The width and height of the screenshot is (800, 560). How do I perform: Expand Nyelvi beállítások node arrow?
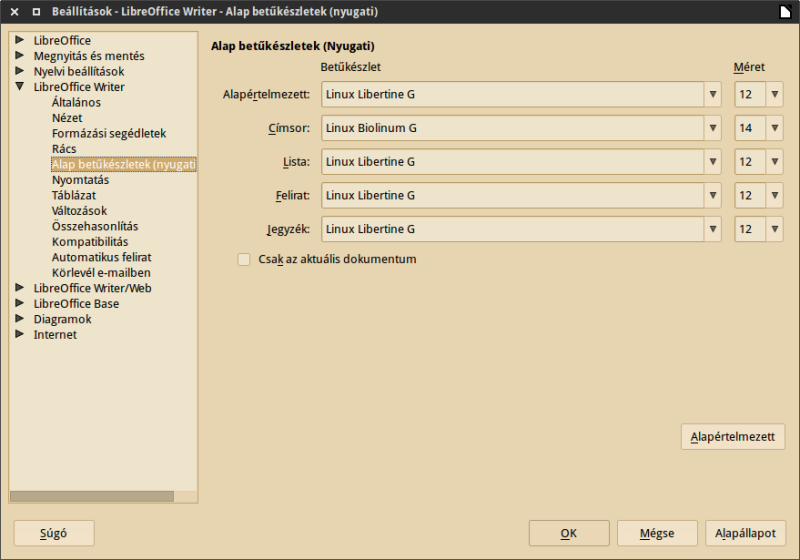(x=20, y=70)
